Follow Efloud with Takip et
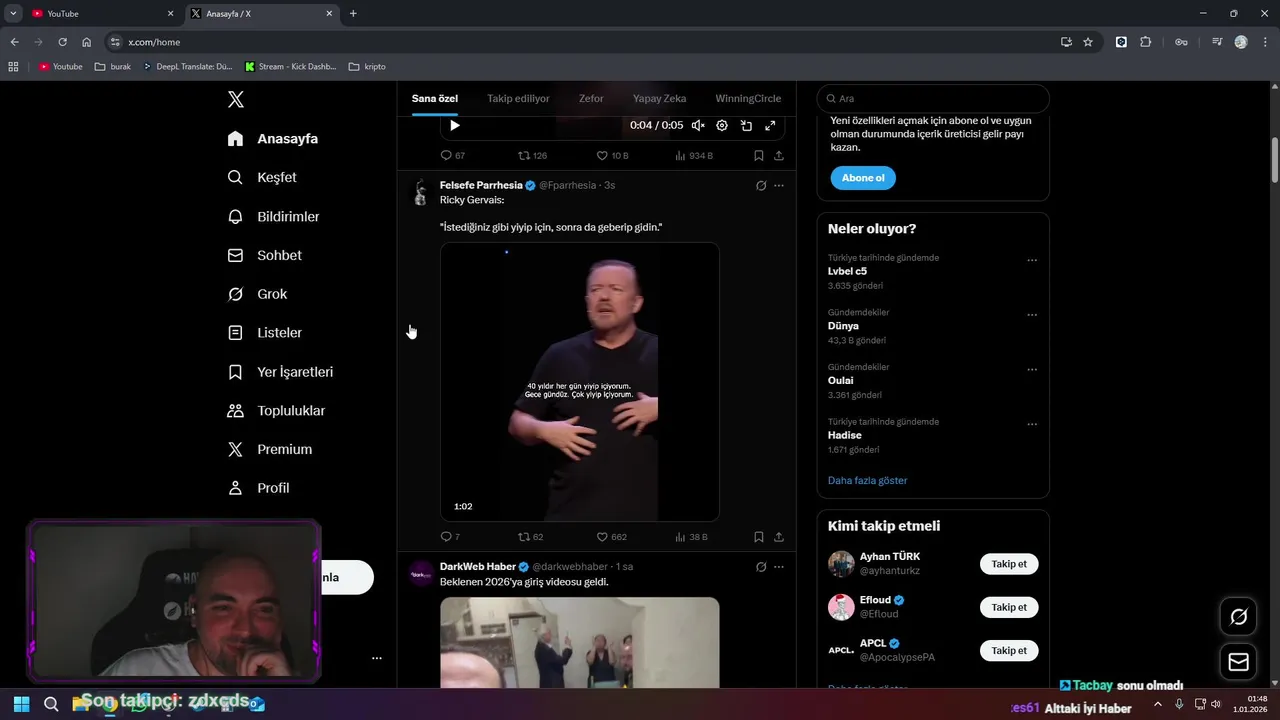This screenshot has width=1280, height=720. click(x=1009, y=607)
